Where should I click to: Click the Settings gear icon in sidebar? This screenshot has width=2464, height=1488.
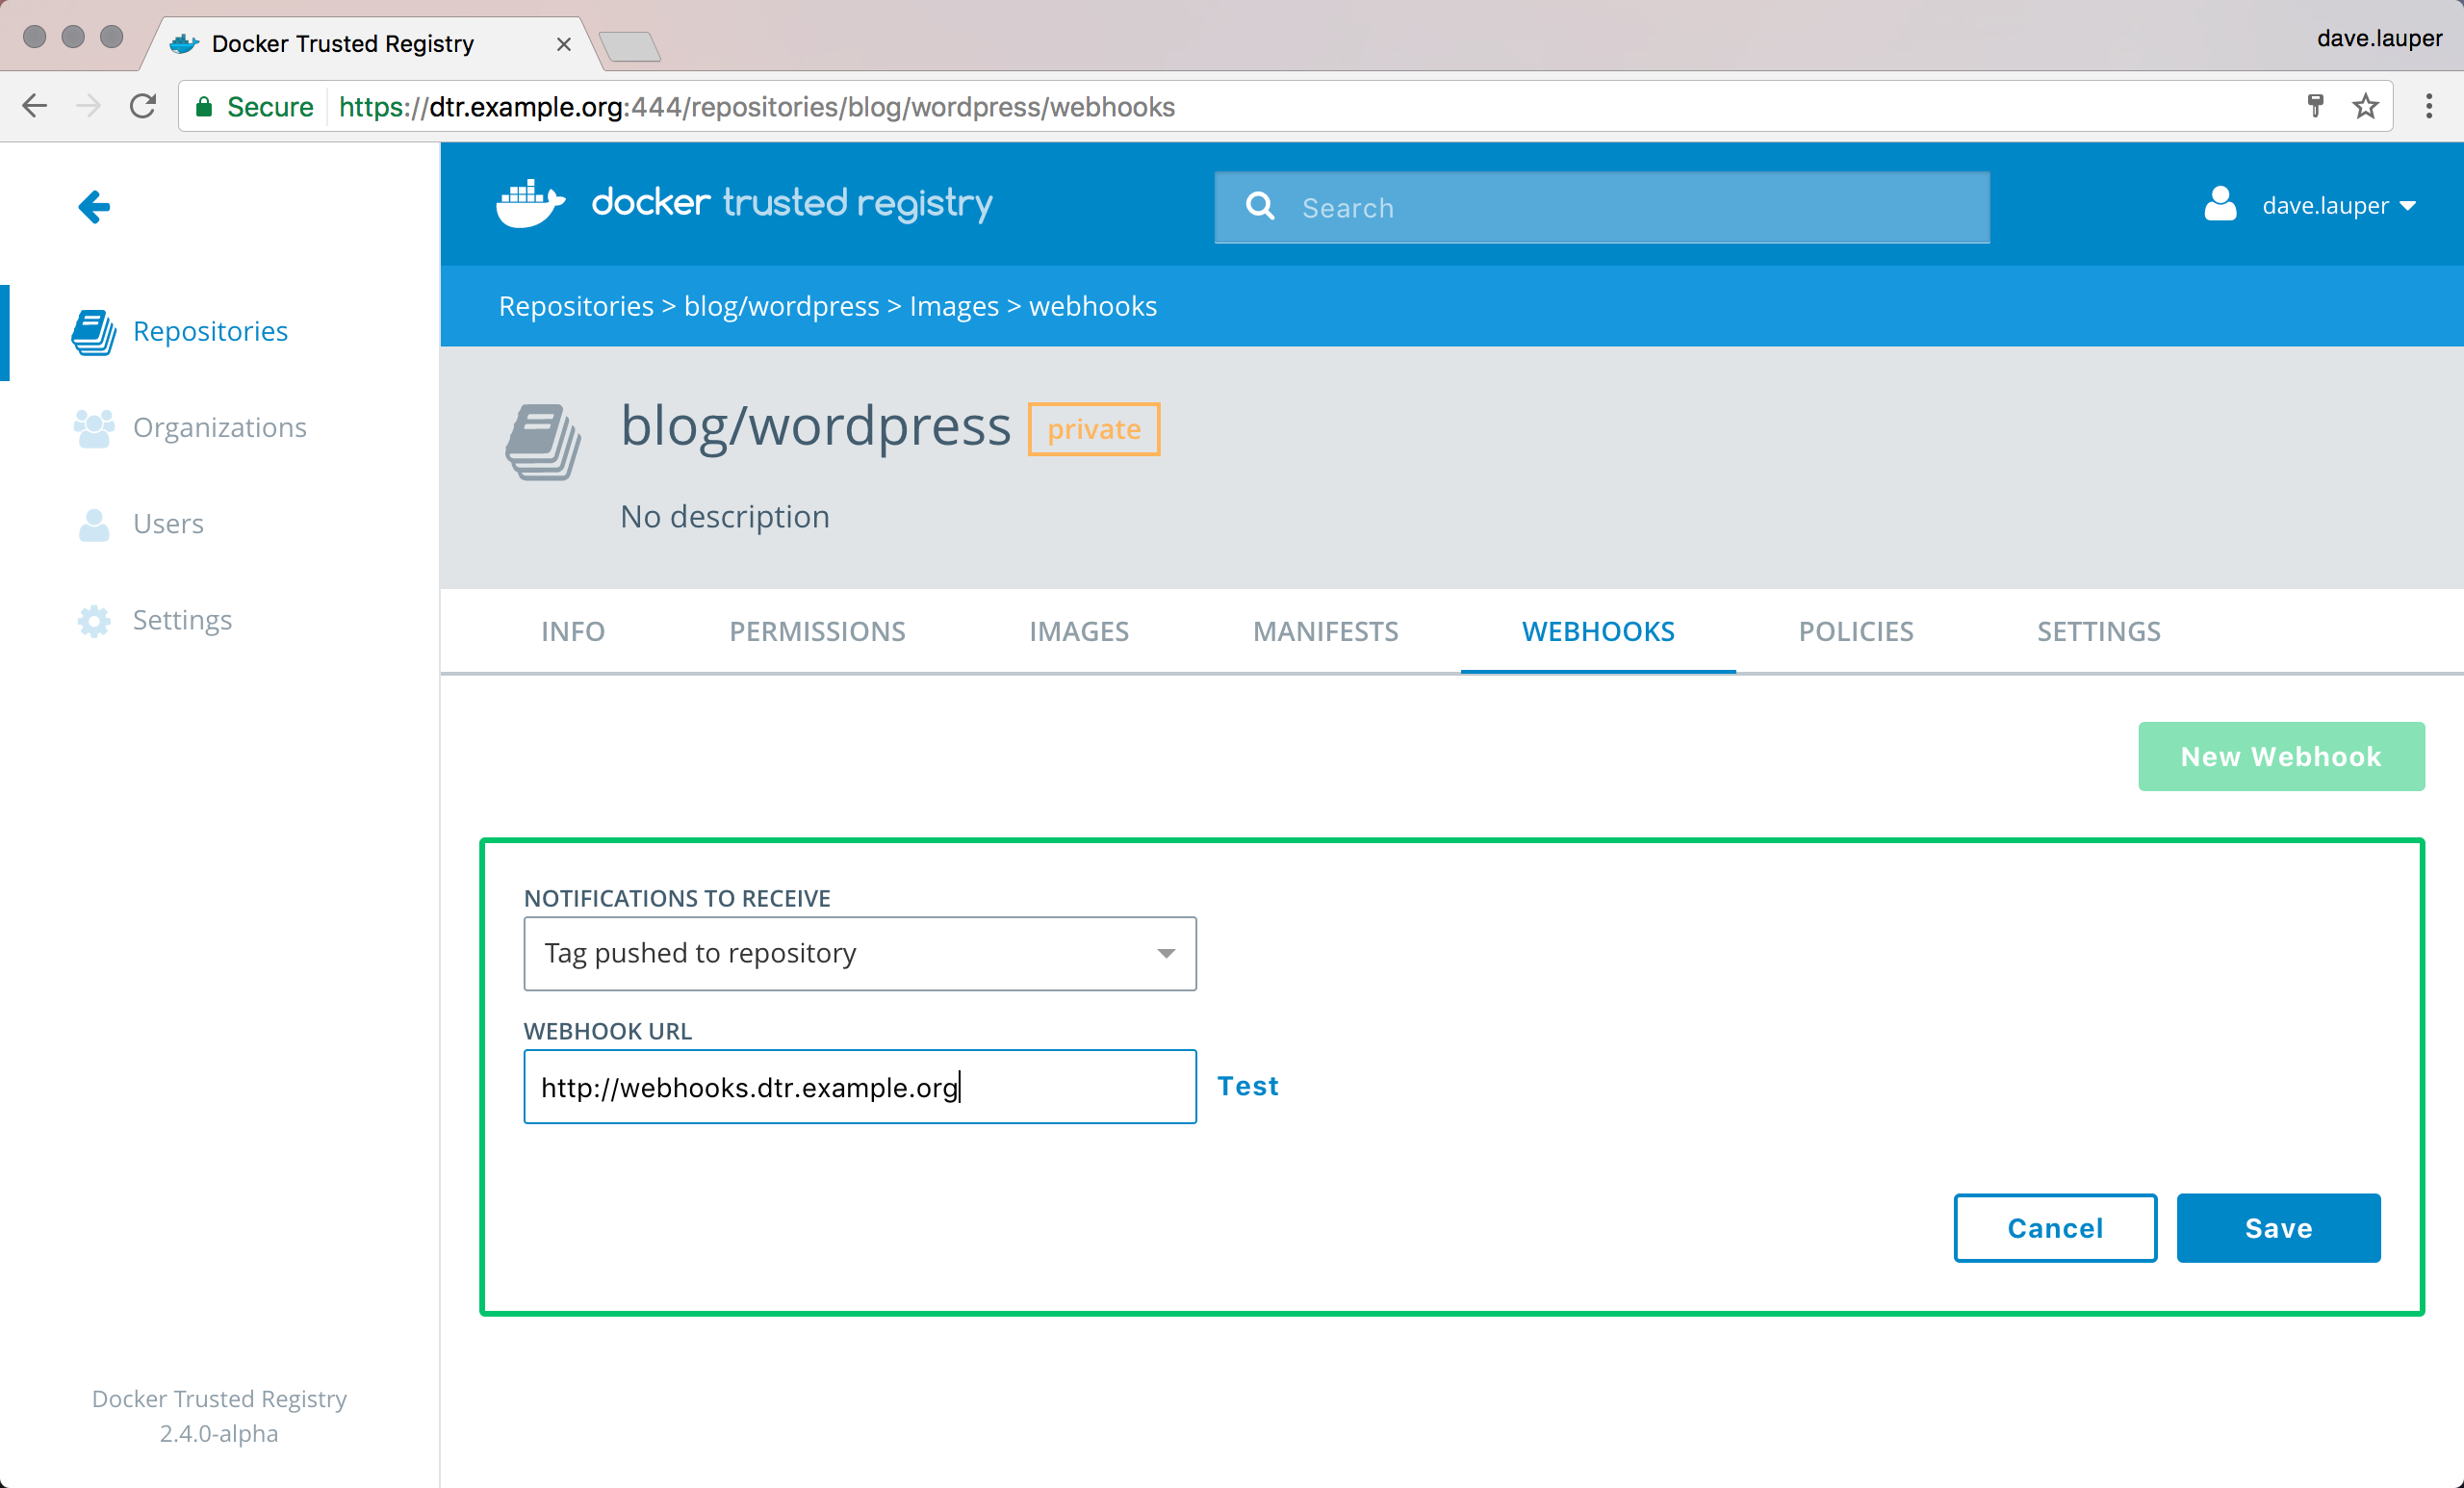click(94, 621)
